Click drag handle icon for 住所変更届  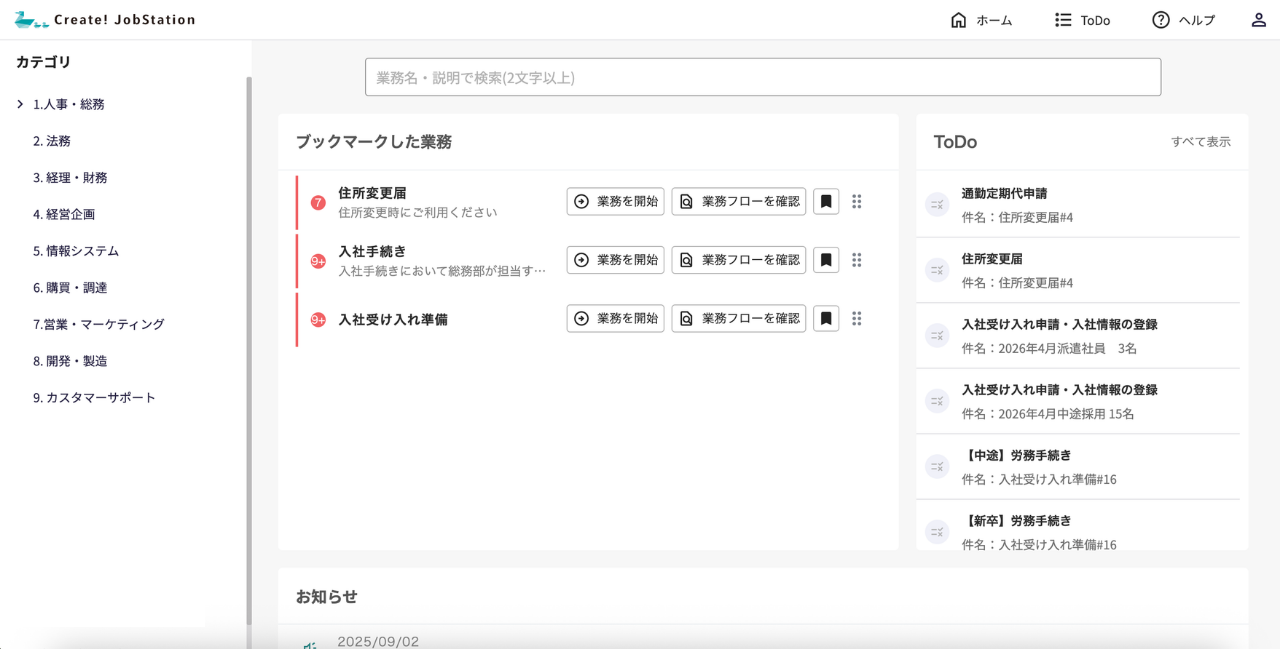(x=857, y=202)
